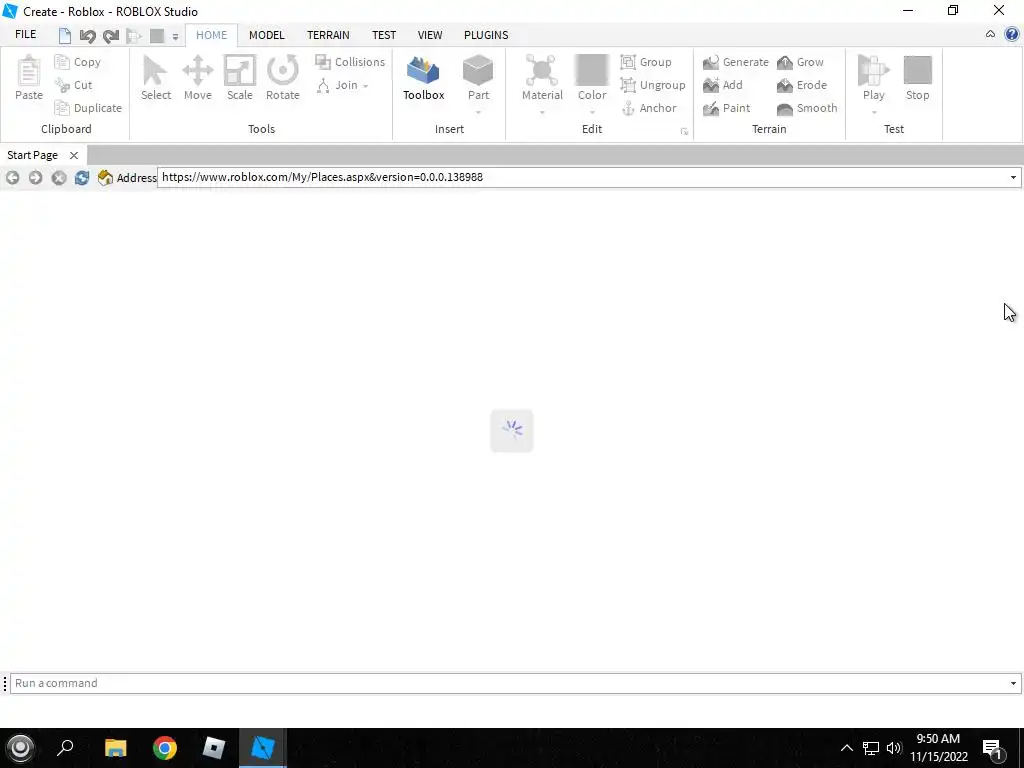Insert a Part with the cube icon
The image size is (1024, 768).
(x=478, y=72)
